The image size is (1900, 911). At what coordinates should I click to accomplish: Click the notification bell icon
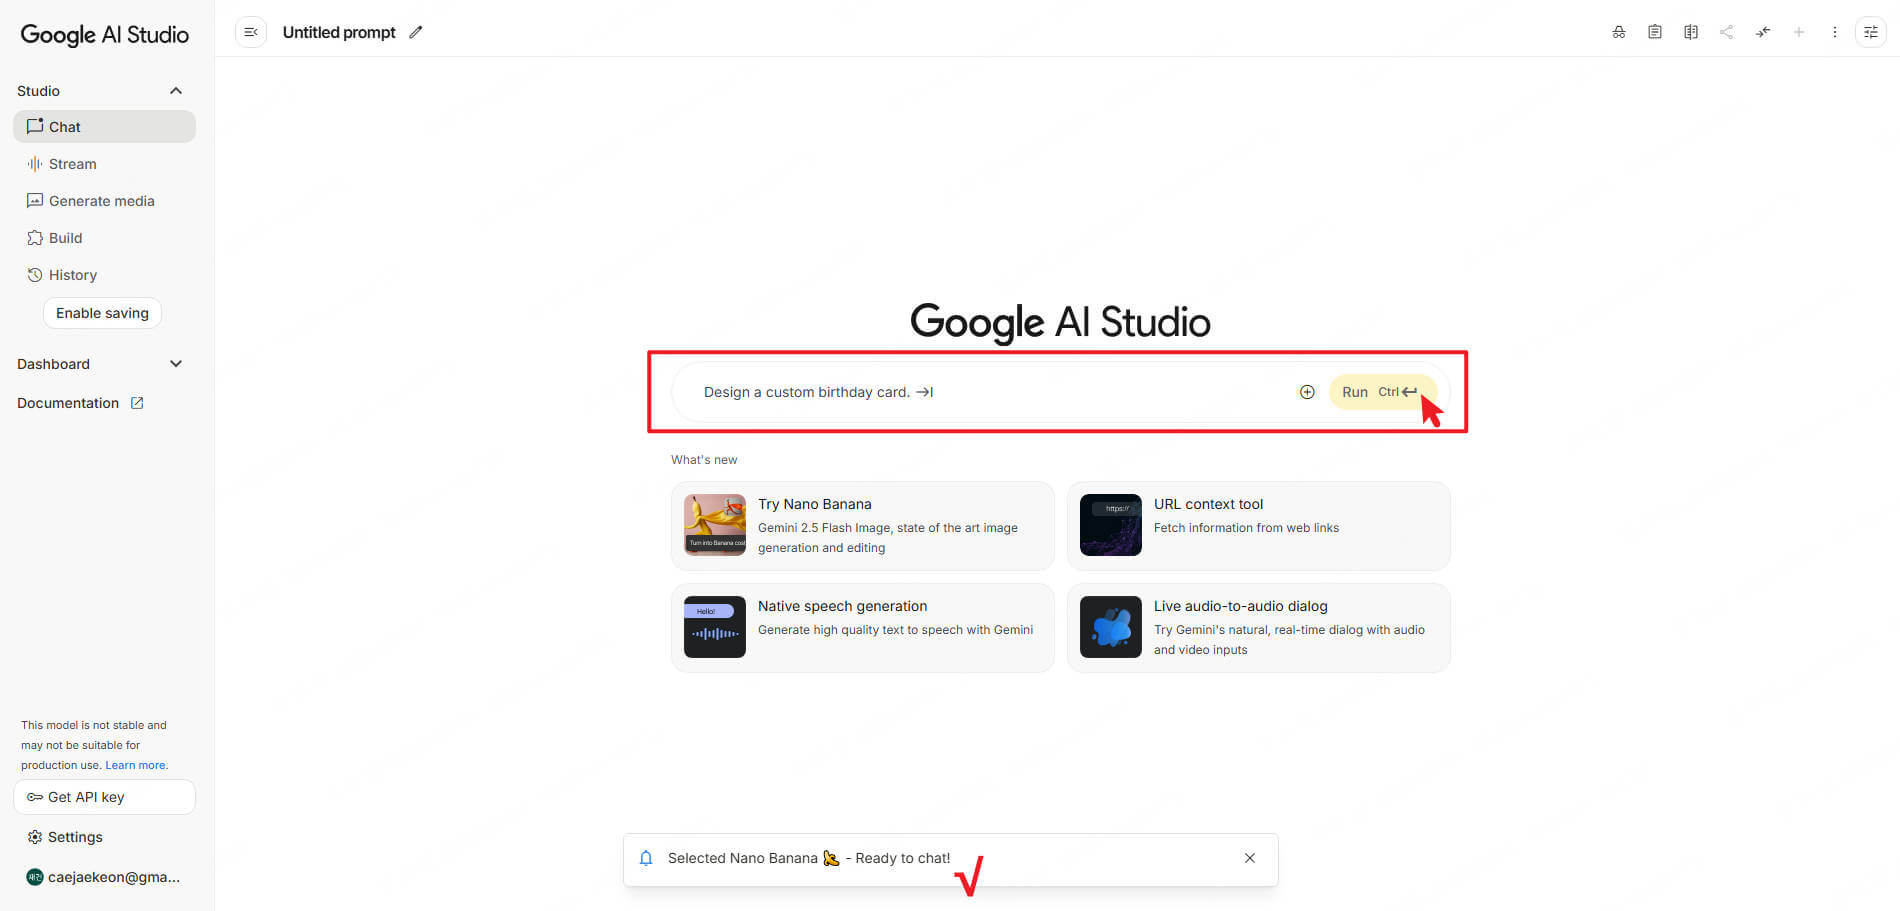coord(646,858)
